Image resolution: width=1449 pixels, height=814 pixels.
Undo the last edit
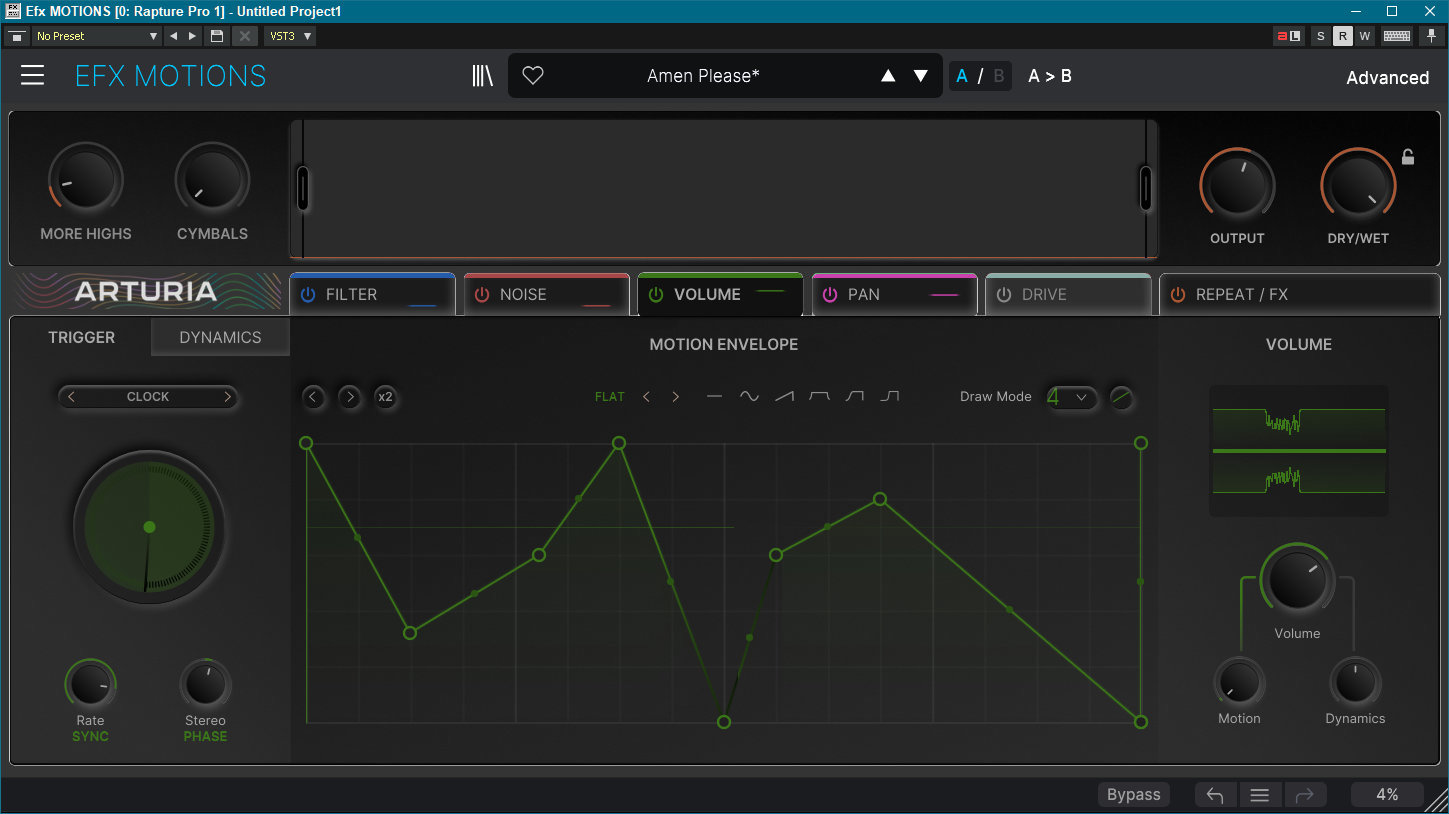1215,795
